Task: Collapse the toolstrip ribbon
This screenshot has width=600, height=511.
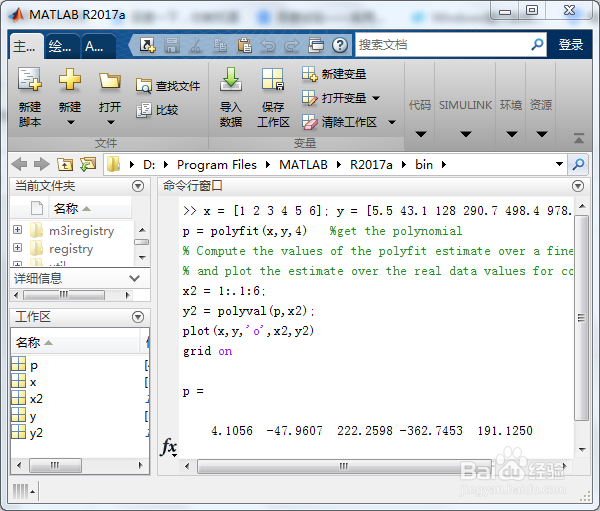Action: (579, 138)
